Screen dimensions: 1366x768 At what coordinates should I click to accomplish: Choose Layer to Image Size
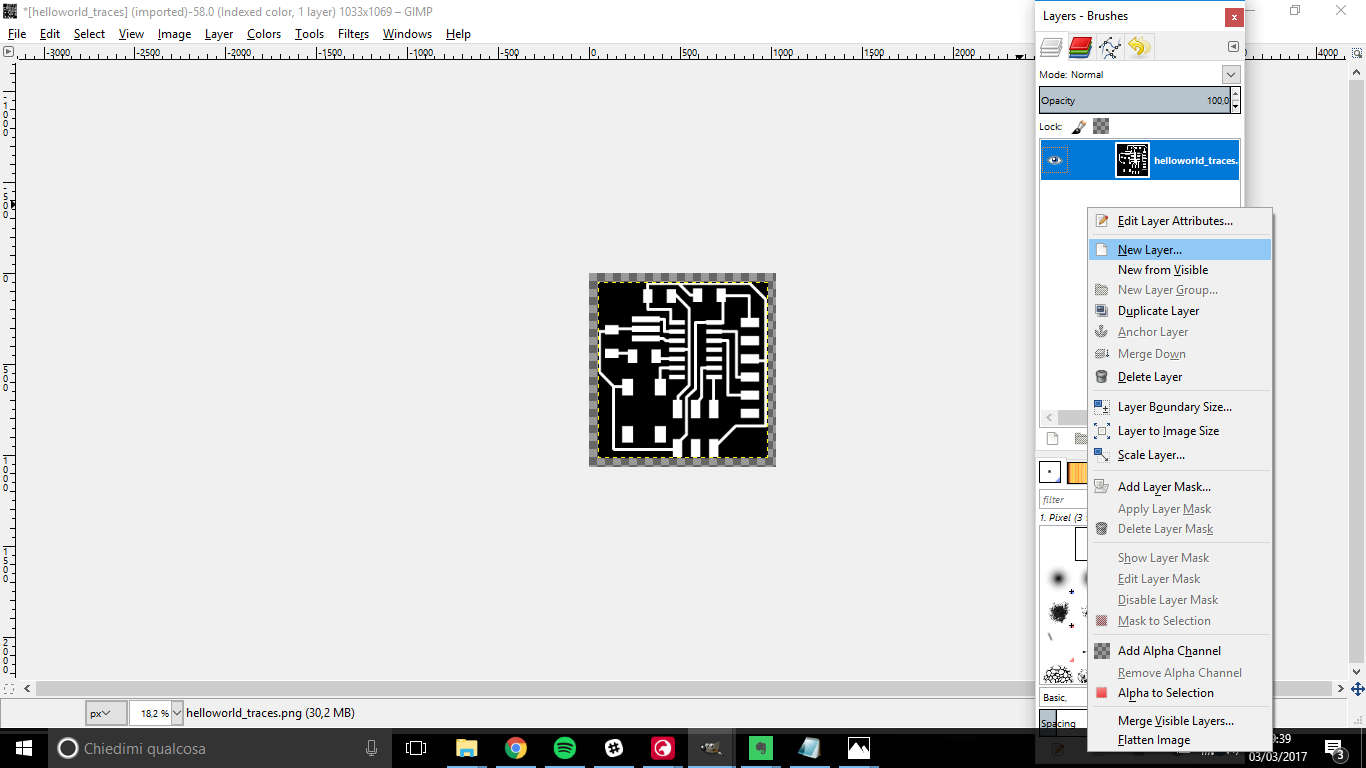point(1180,431)
